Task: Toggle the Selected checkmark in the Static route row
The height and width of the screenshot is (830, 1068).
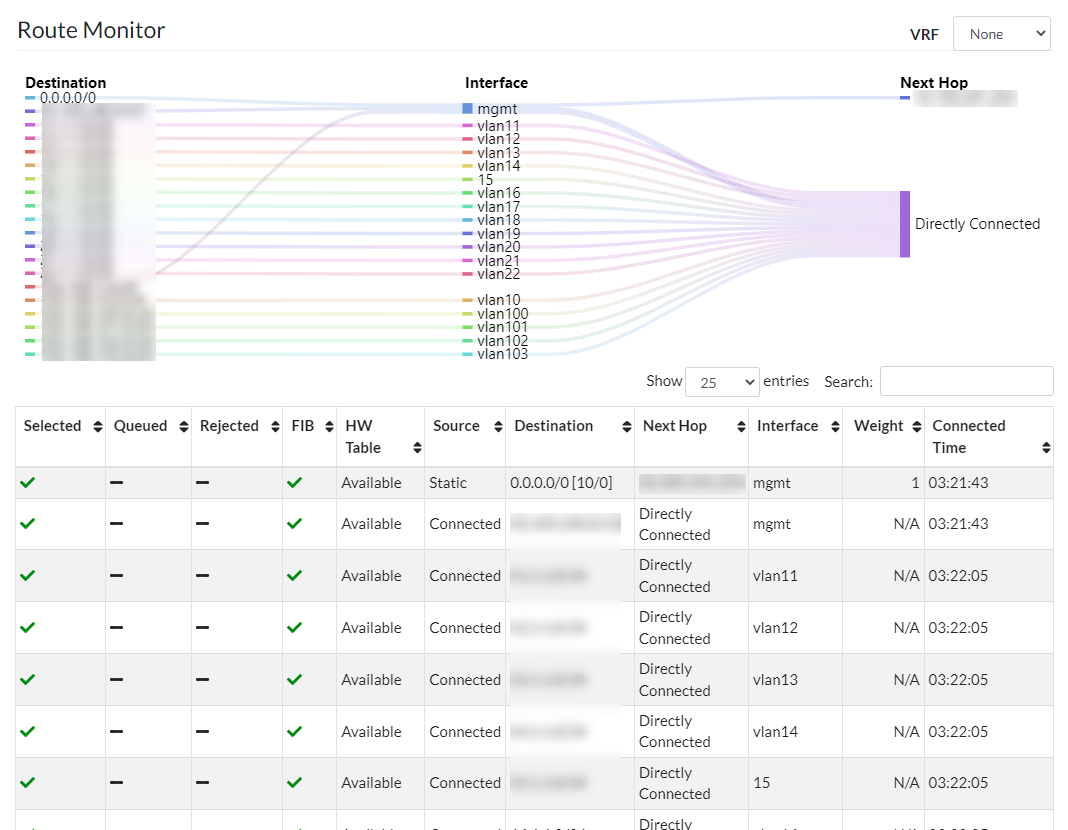Action: [x=27, y=482]
